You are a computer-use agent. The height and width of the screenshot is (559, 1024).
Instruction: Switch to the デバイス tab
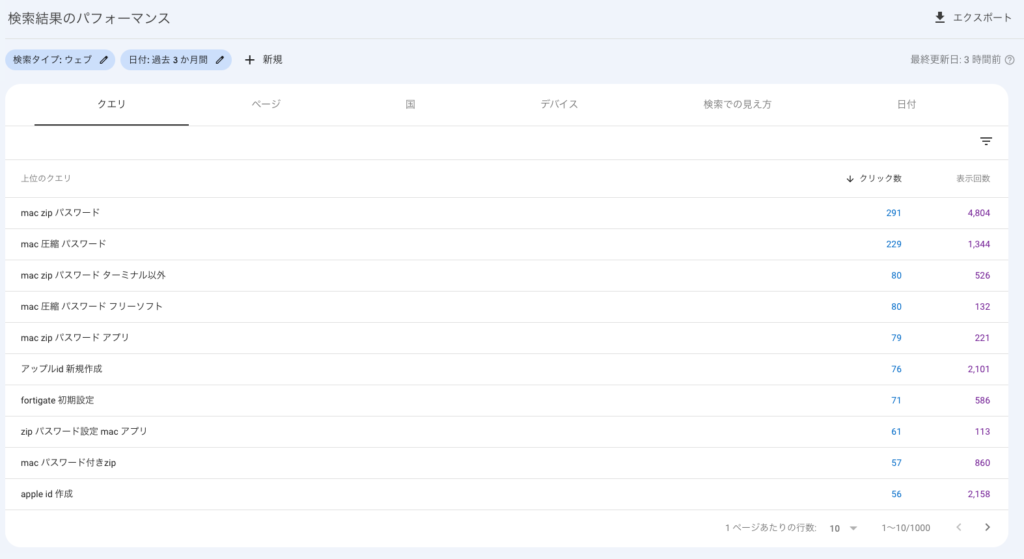[559, 104]
